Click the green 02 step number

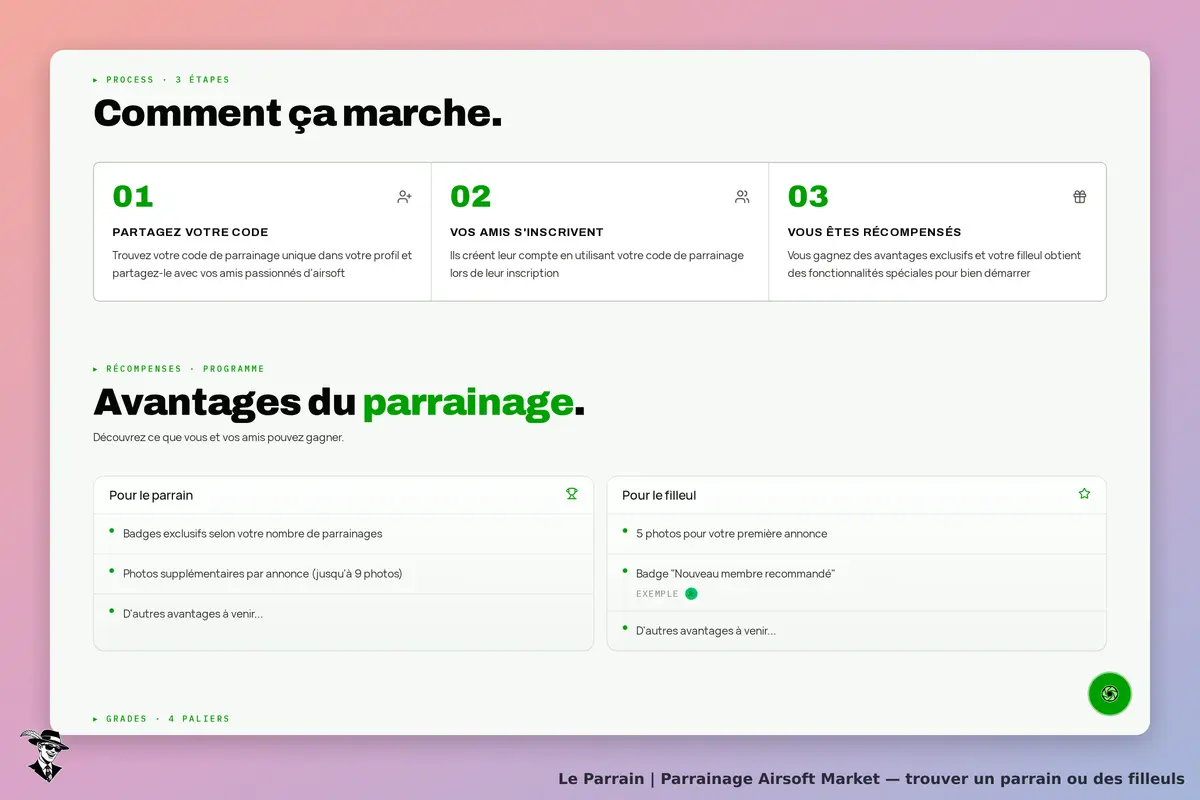pyautogui.click(x=471, y=196)
